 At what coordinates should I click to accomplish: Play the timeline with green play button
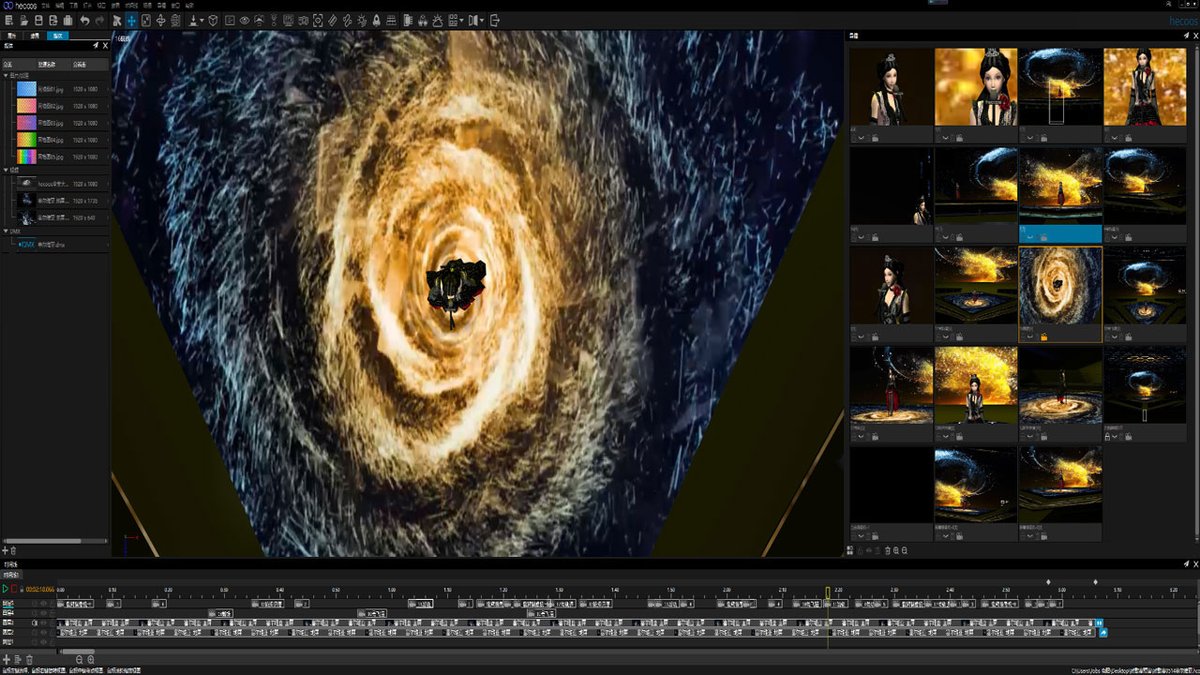pos(5,589)
